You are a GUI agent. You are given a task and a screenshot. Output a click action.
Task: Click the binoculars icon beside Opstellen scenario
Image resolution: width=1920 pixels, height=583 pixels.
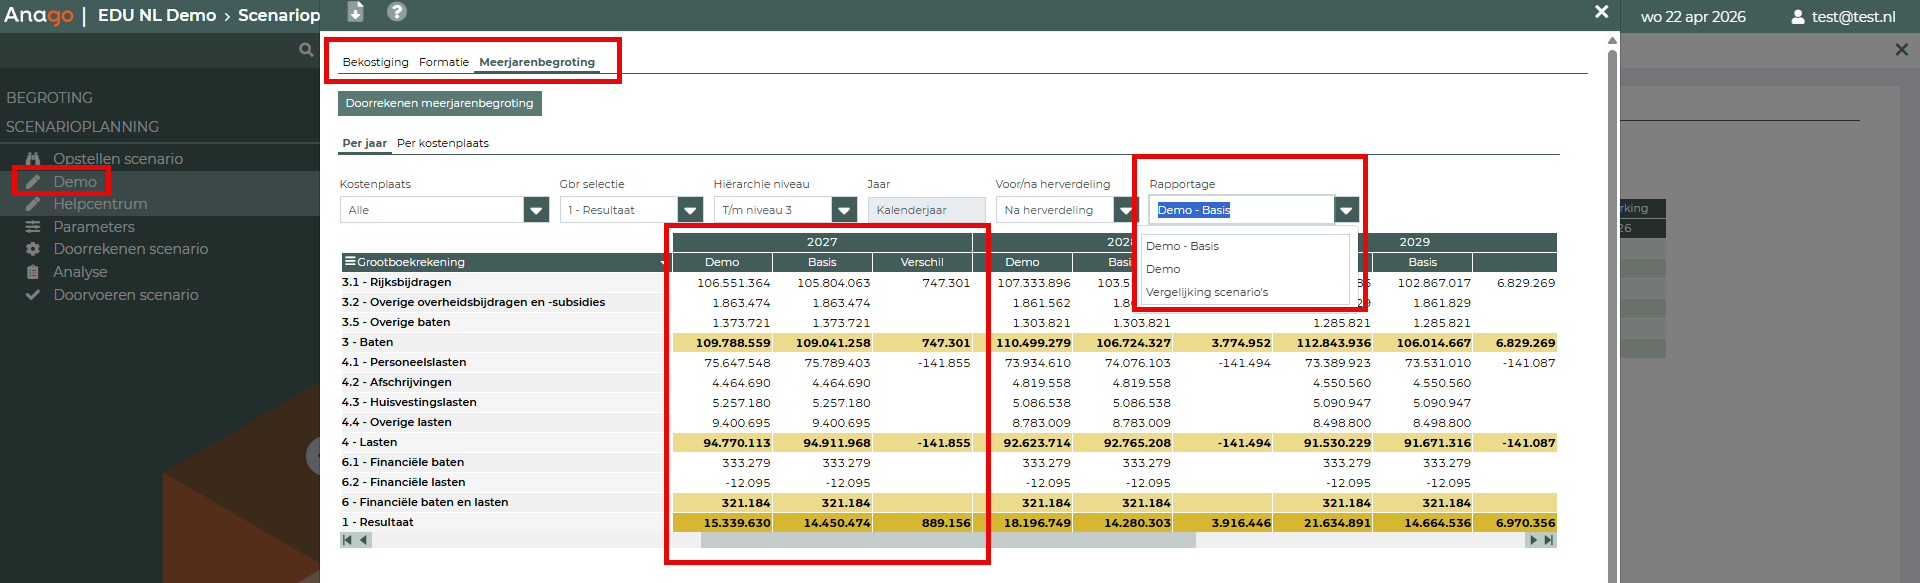(x=33, y=159)
